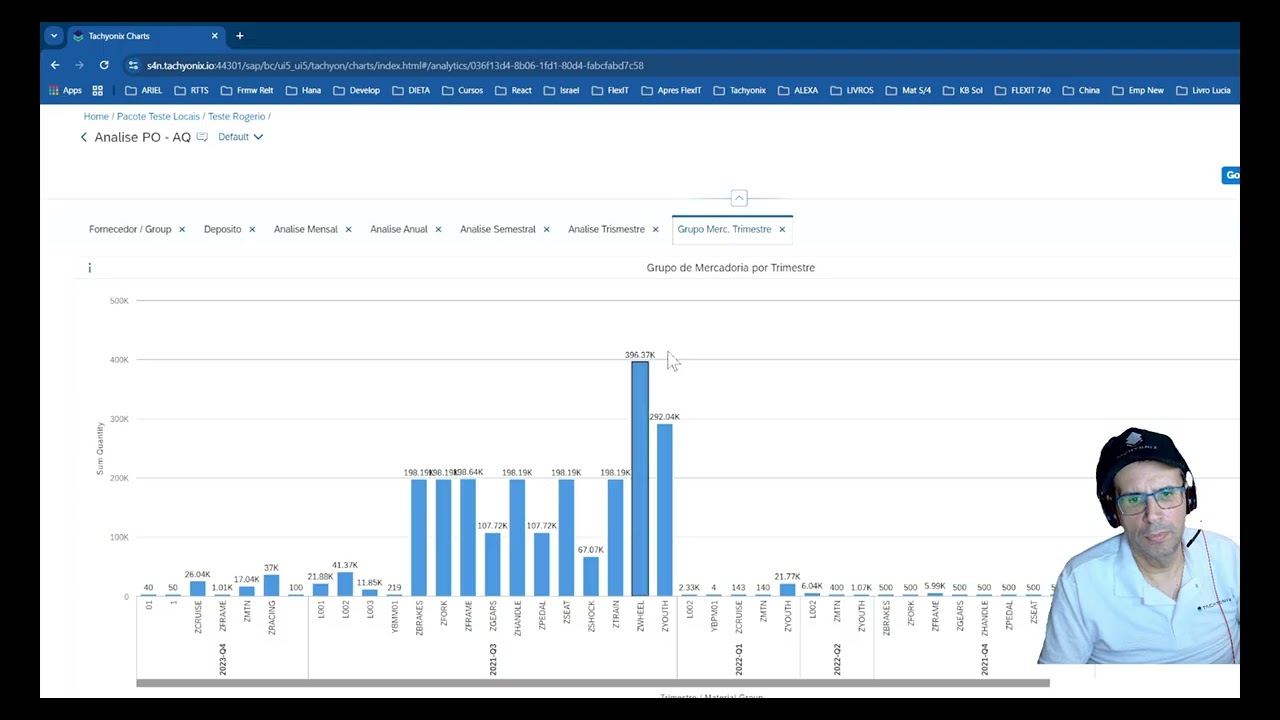Viewport: 1280px width, 720px height.
Task: Open the Develop bookmark folder
Action: point(356,90)
